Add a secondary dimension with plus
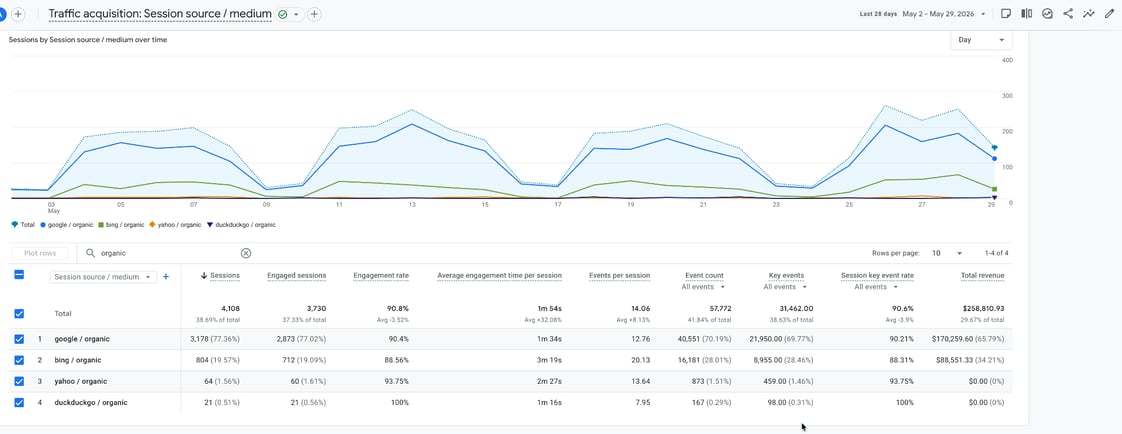Screen dimensions: 1122x434 (166, 277)
